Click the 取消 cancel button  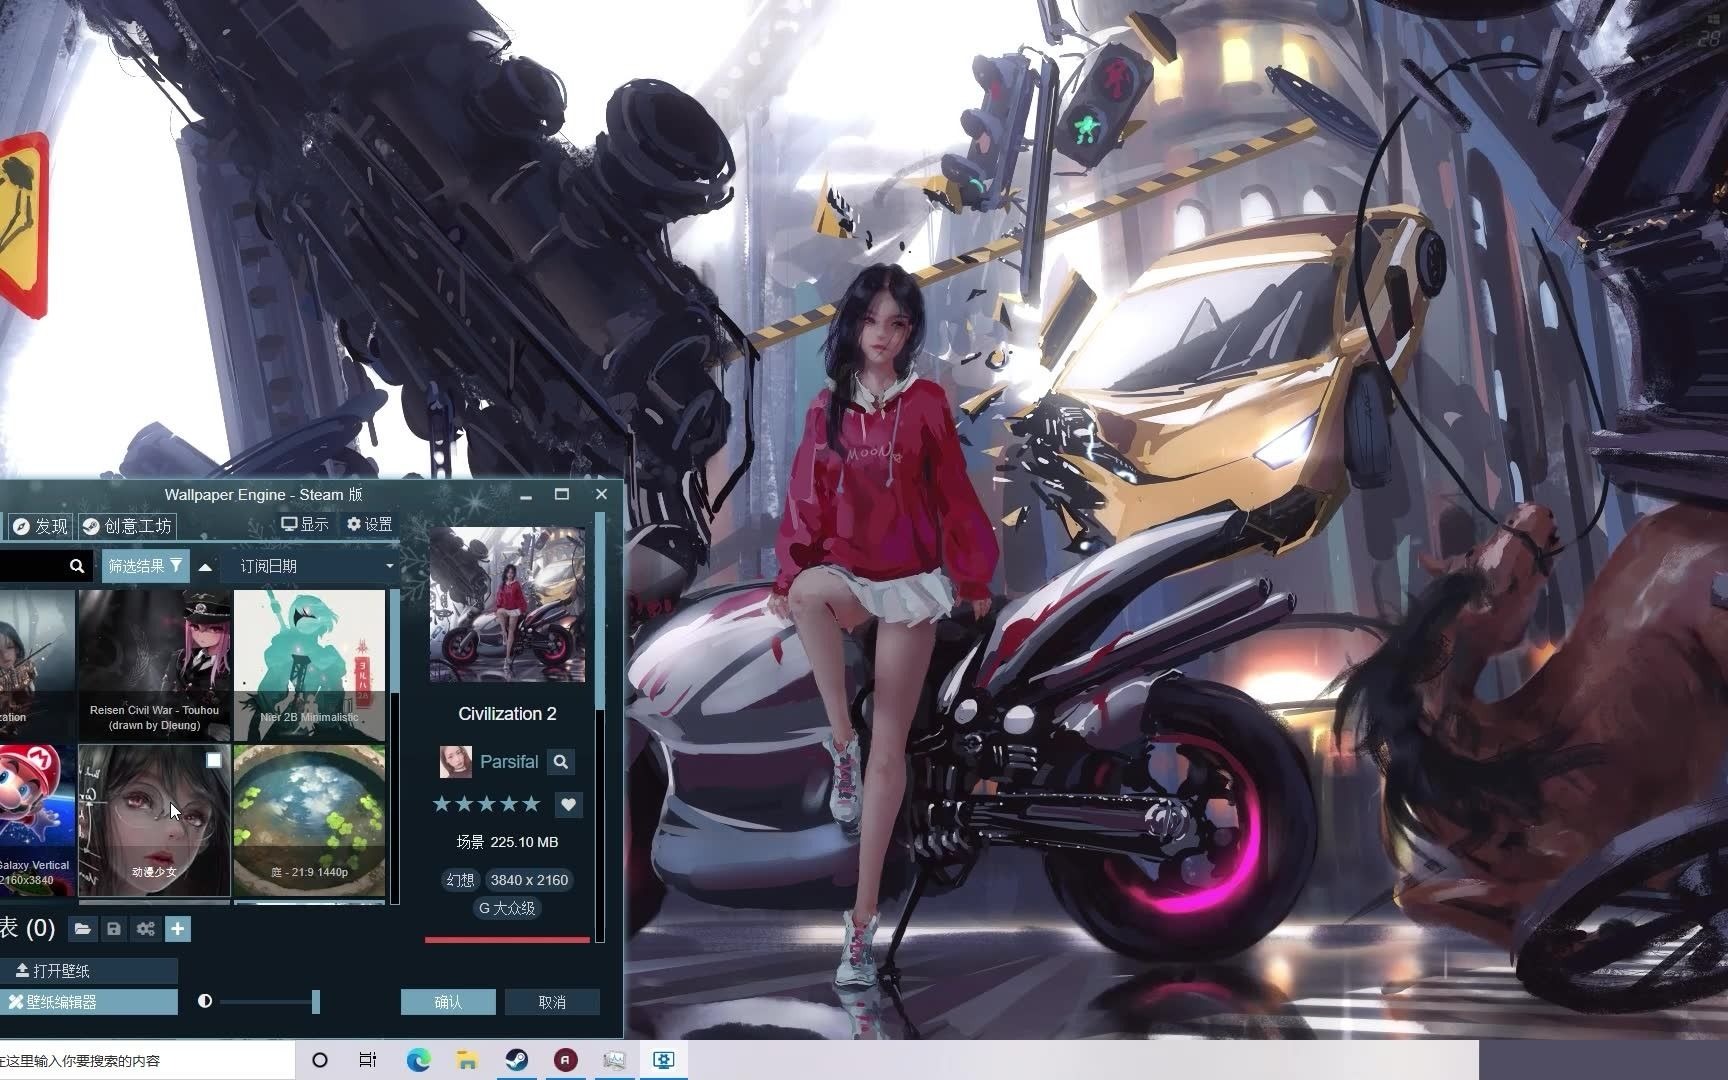coord(552,1002)
